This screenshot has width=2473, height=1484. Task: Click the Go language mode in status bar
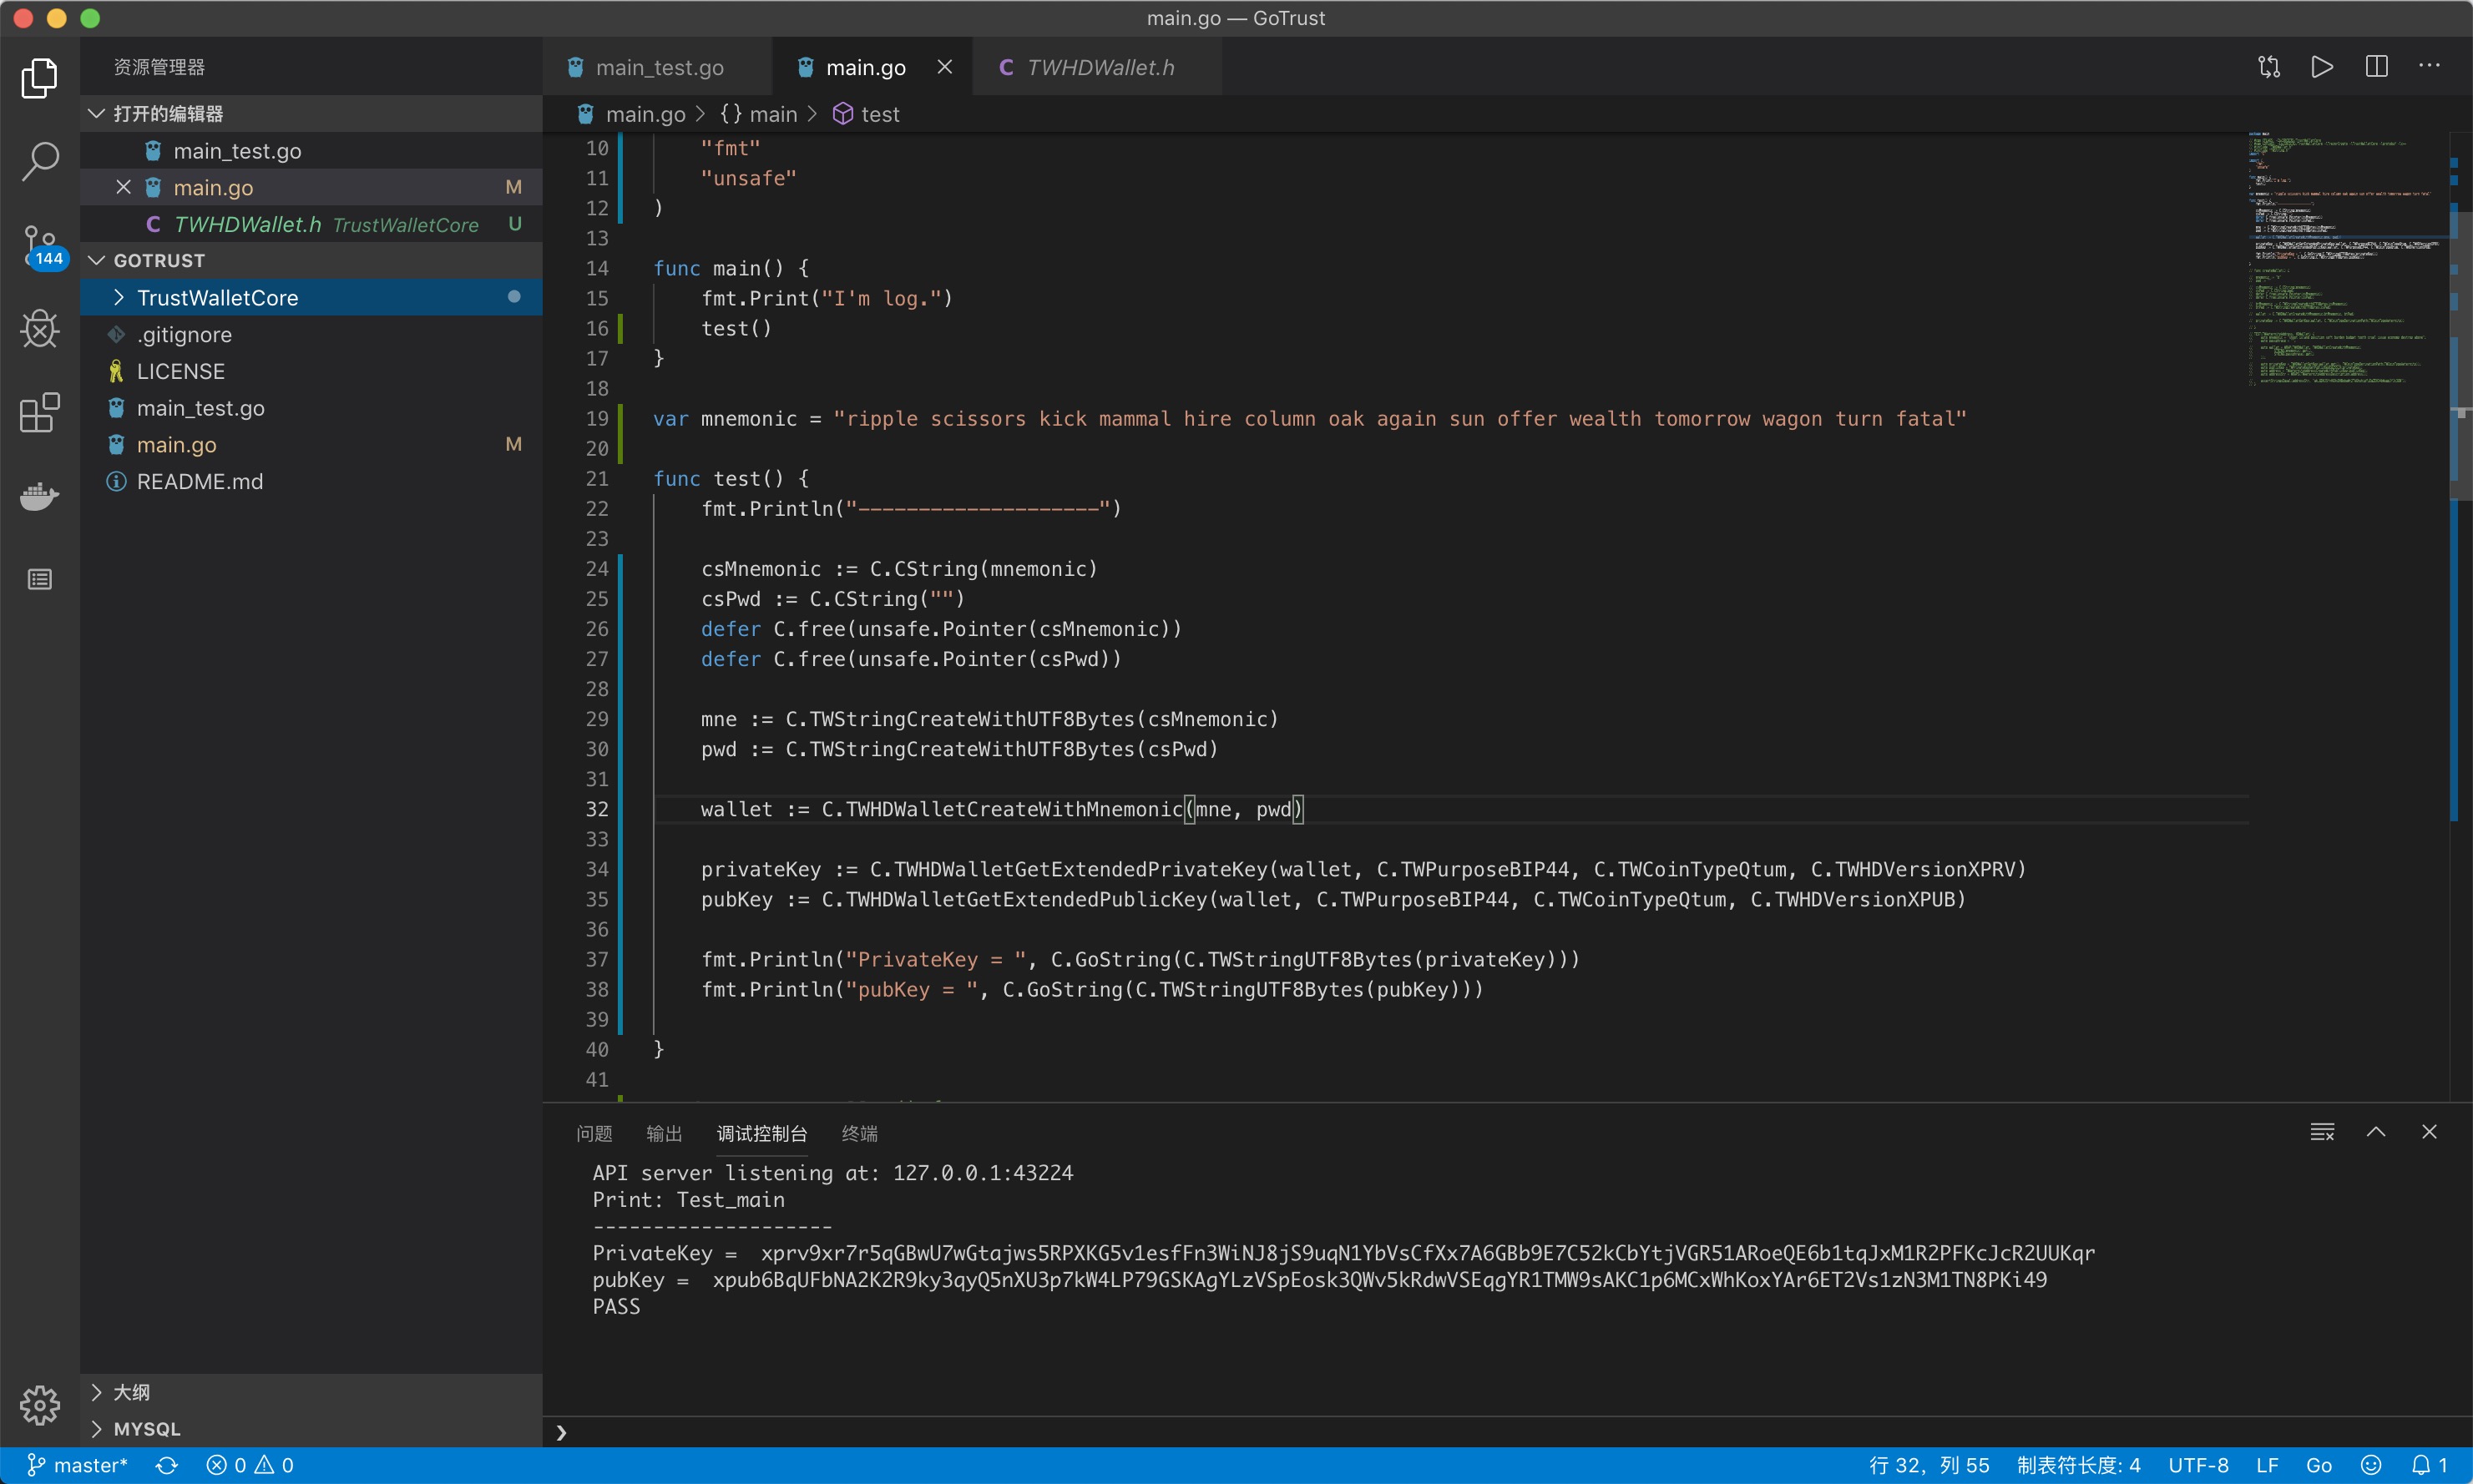pos(2318,1465)
